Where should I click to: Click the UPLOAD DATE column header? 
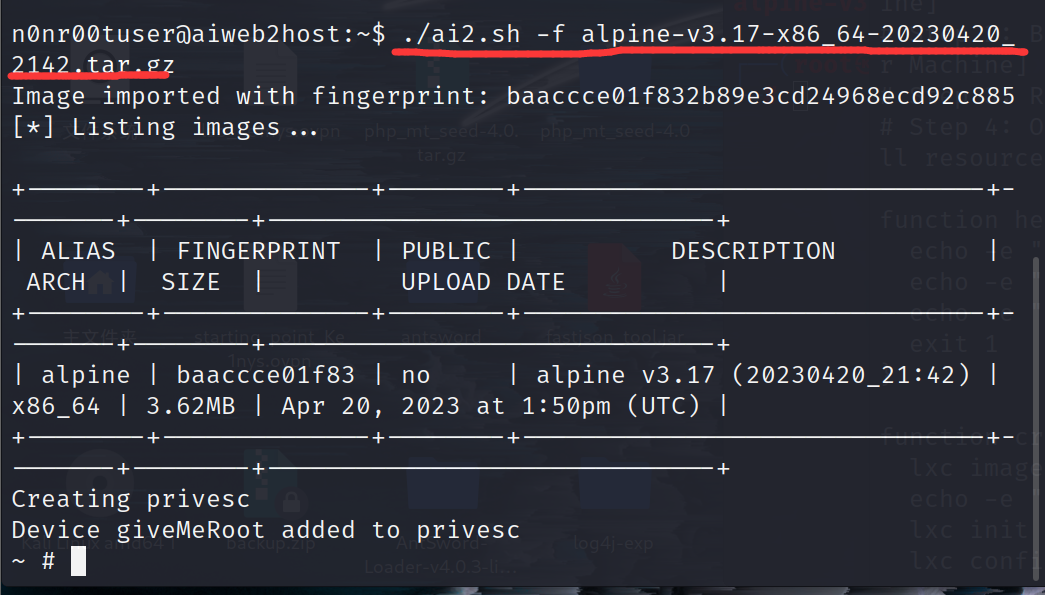pyautogui.click(x=483, y=282)
